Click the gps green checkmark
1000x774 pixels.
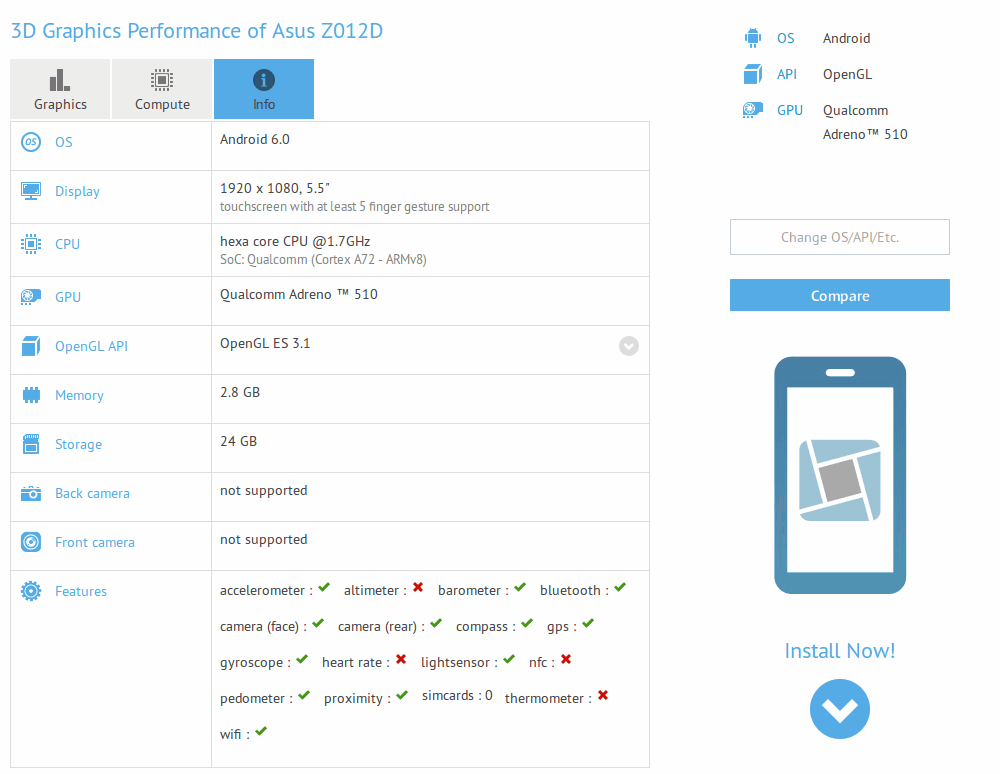click(x=587, y=623)
